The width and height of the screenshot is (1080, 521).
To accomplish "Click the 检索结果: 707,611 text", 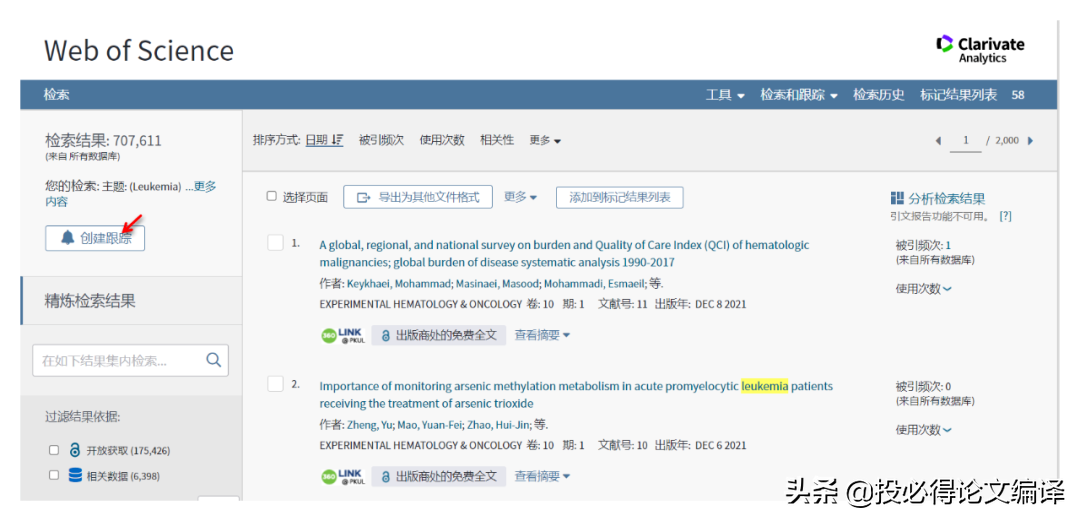I will [103, 141].
